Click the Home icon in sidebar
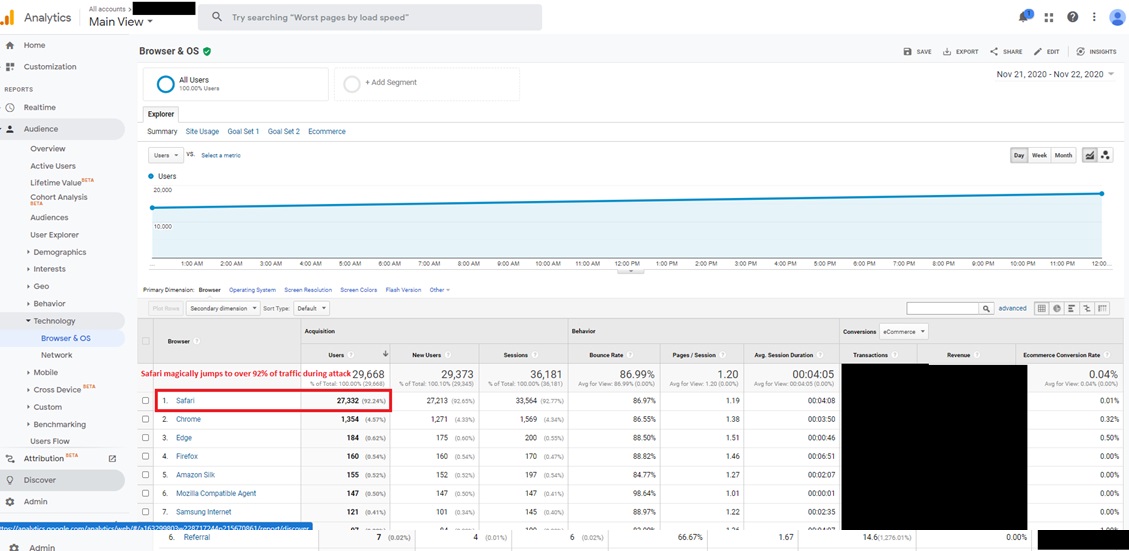1129x551 pixels. [x=10, y=45]
